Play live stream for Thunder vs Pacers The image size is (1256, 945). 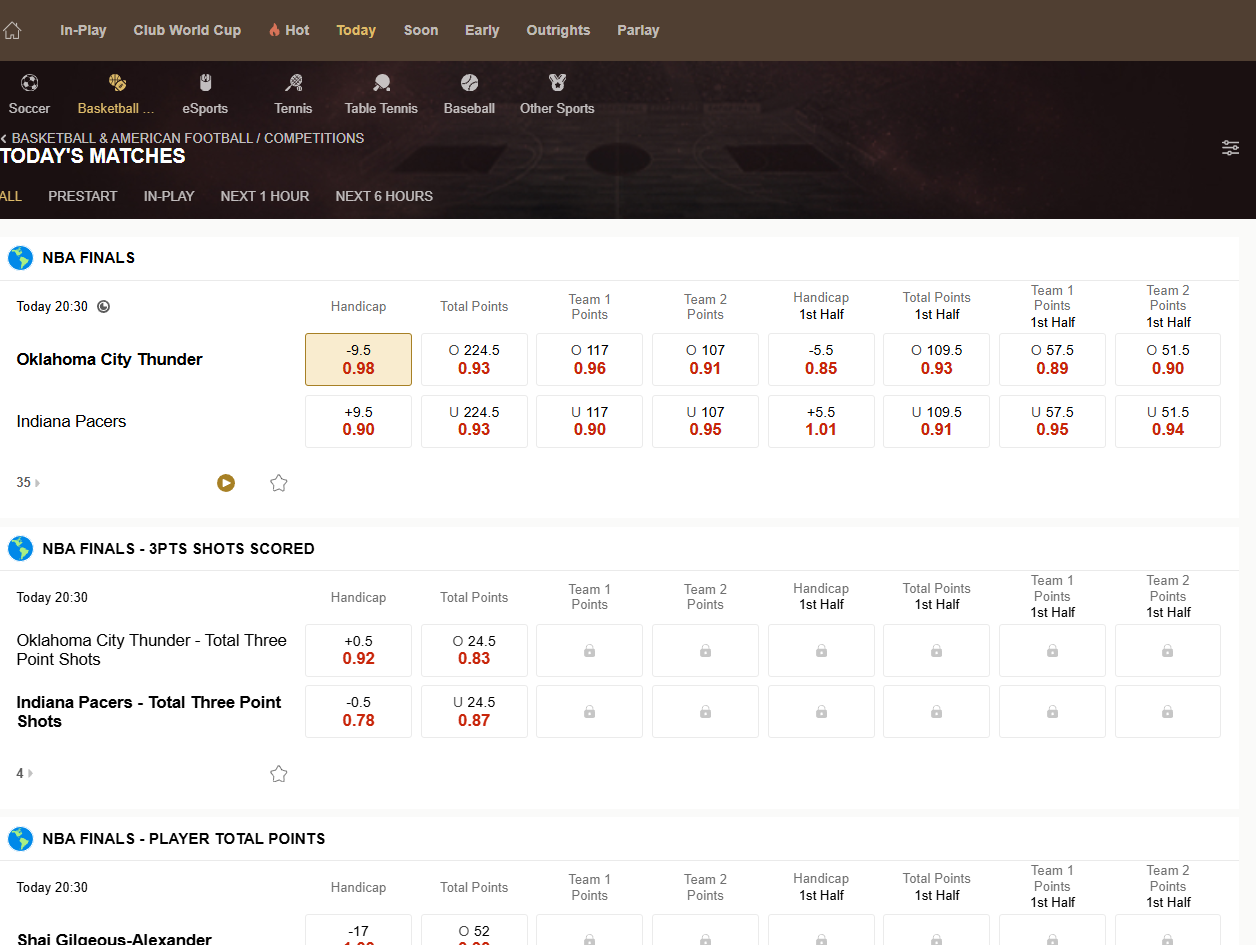[226, 483]
